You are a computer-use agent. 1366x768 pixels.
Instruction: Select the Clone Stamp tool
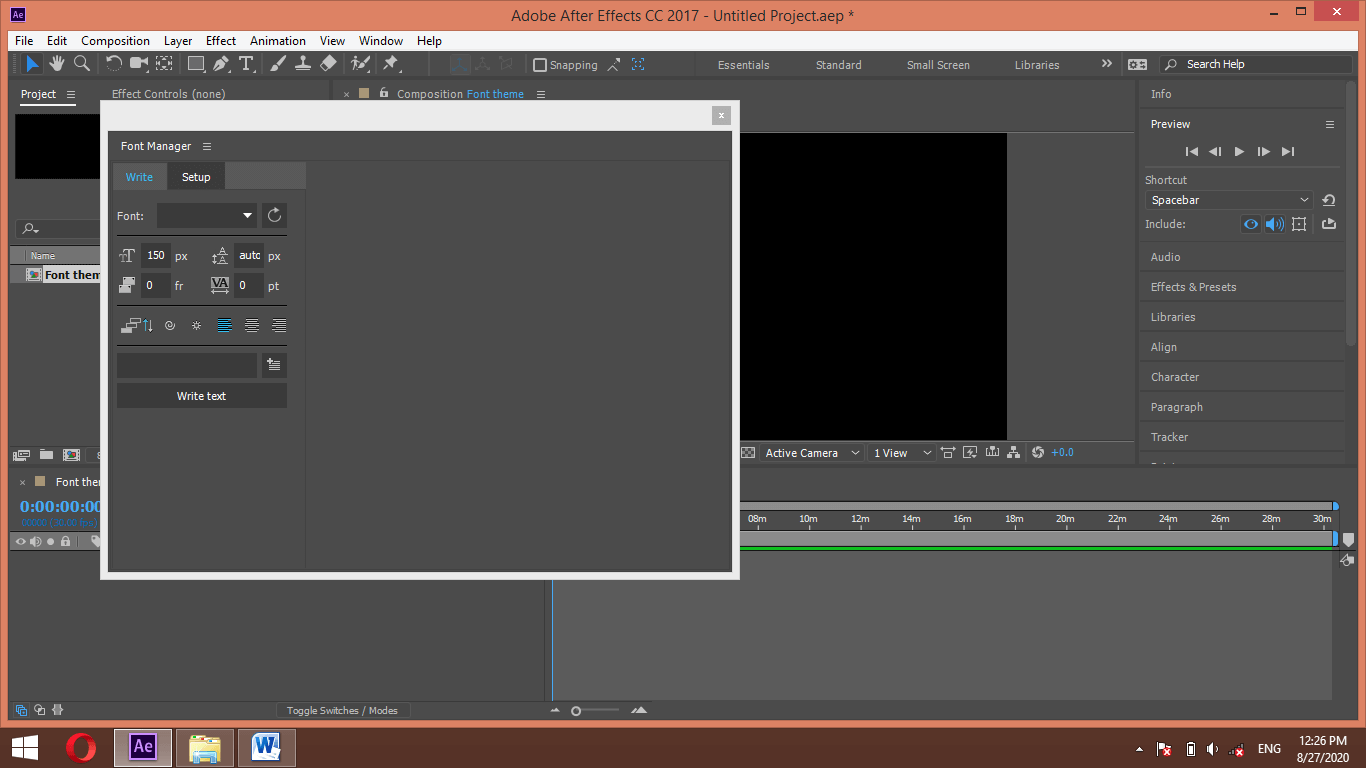(x=303, y=63)
